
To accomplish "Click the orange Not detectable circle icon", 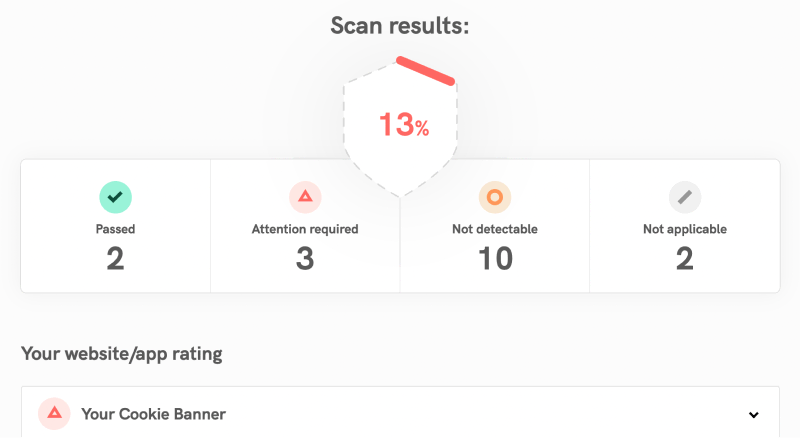I will pos(495,197).
